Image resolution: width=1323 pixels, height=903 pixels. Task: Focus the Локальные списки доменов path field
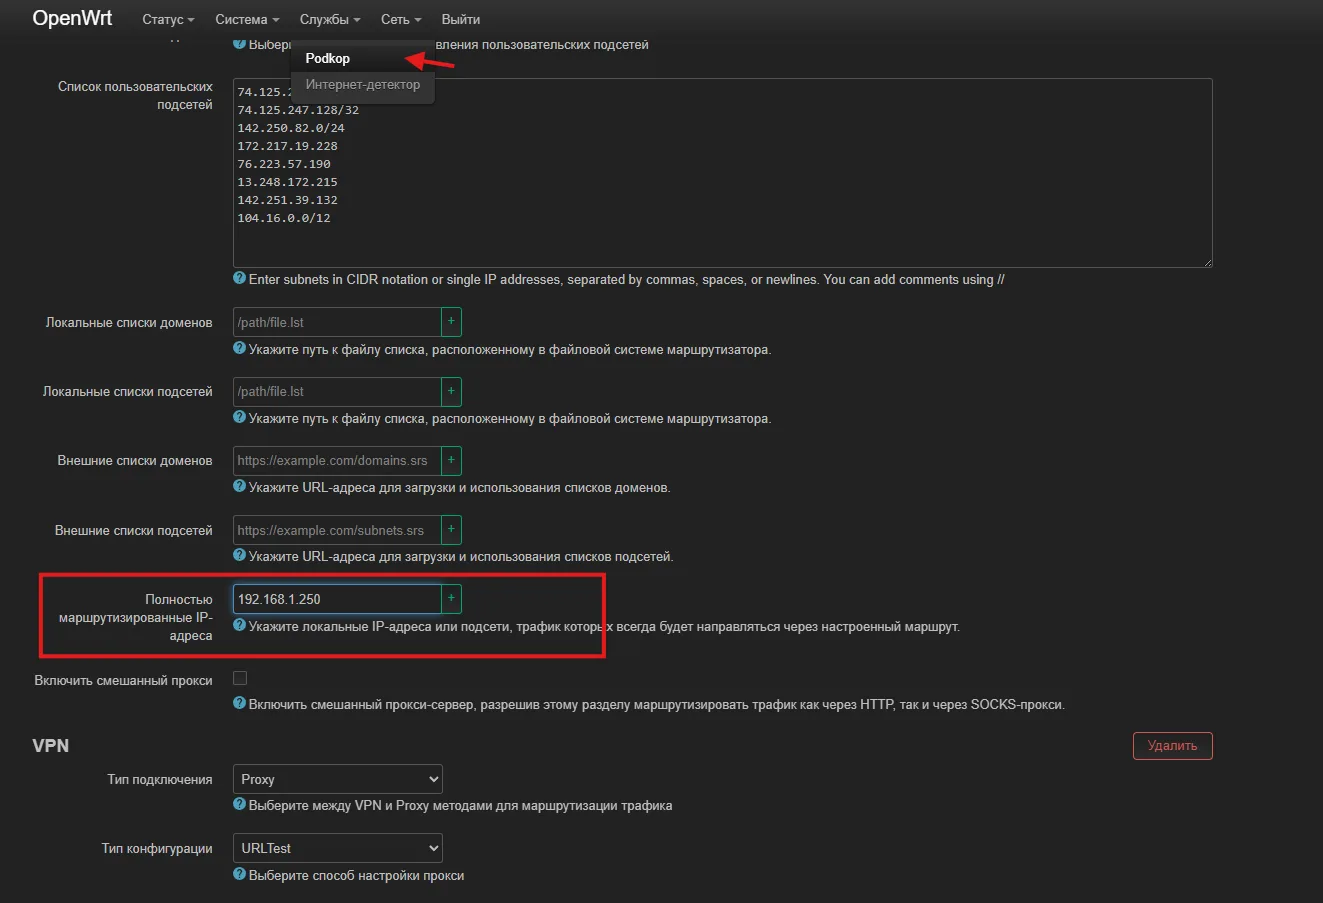[337, 322]
